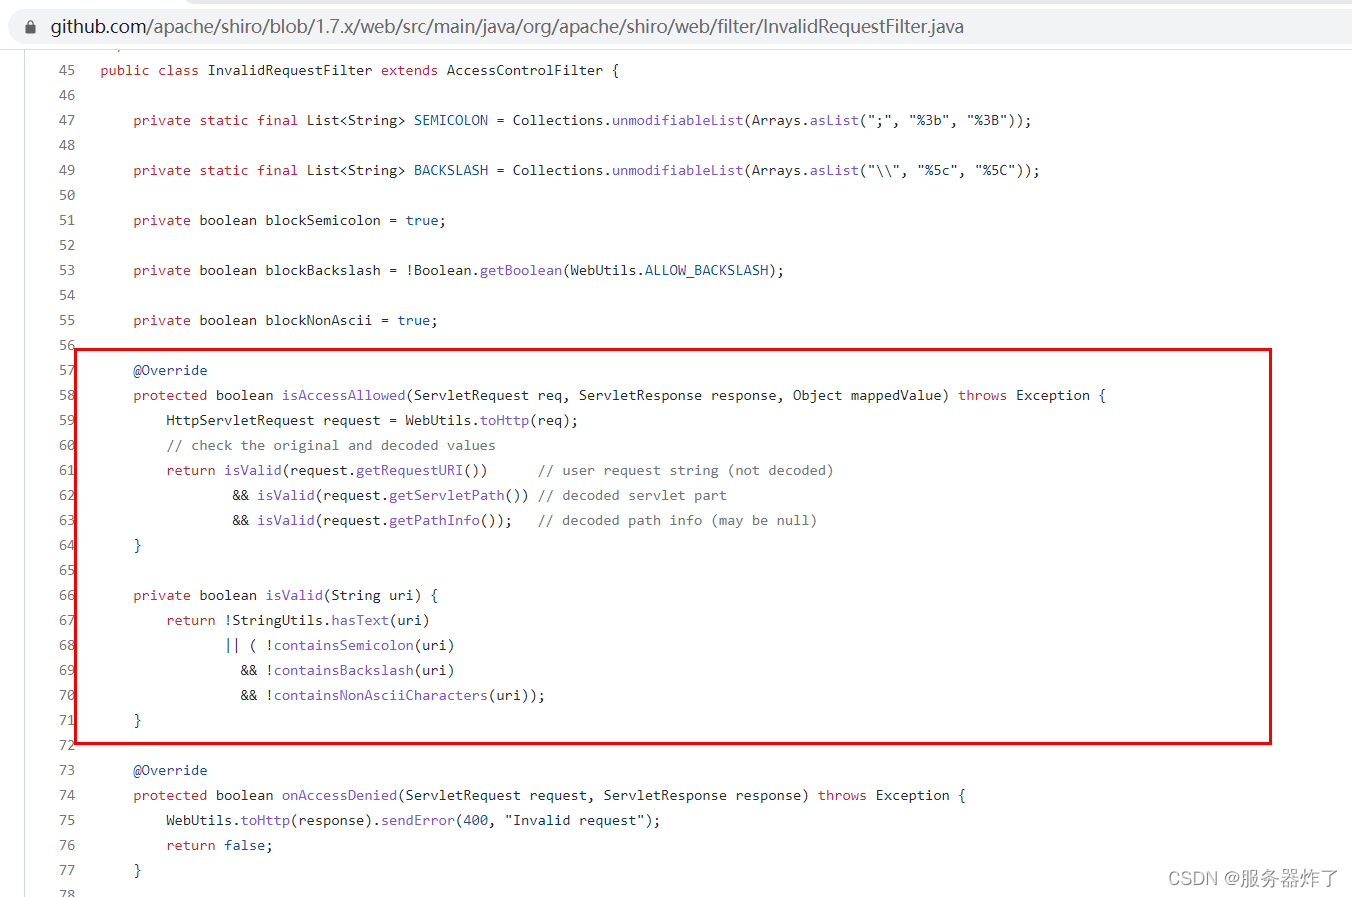The height and width of the screenshot is (897, 1352).
Task: Click isAccessAllowed method name
Action: [x=344, y=395]
